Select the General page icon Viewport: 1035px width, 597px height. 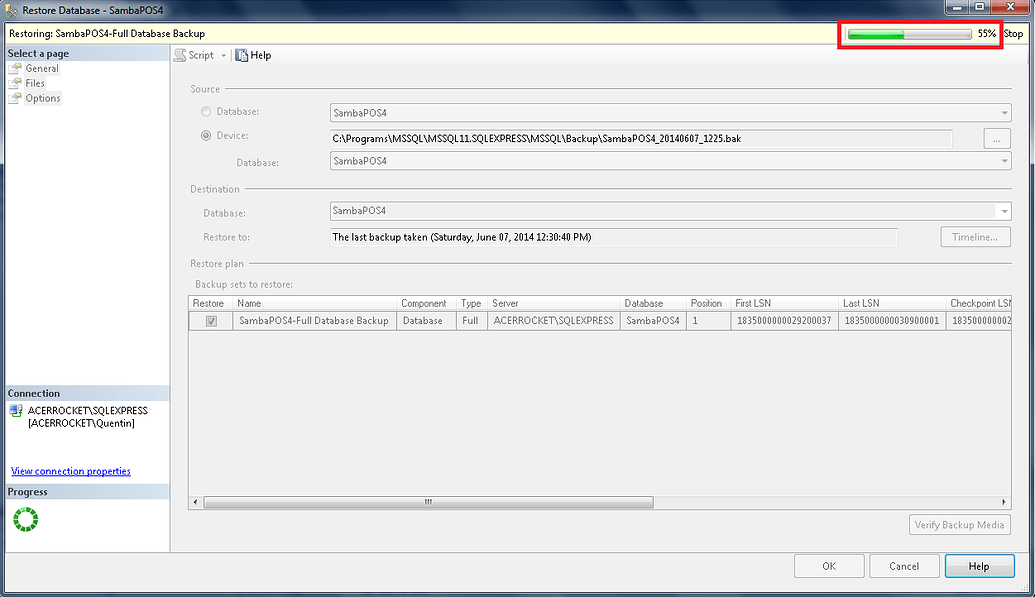tap(14, 68)
